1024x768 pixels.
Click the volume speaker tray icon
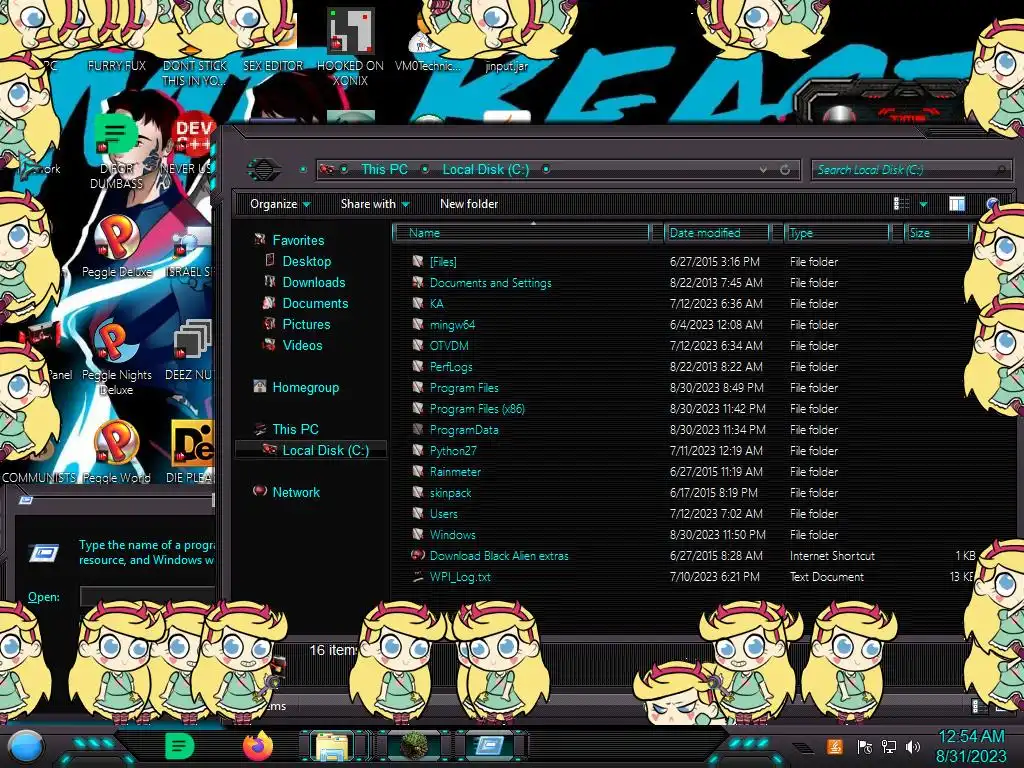click(x=913, y=746)
